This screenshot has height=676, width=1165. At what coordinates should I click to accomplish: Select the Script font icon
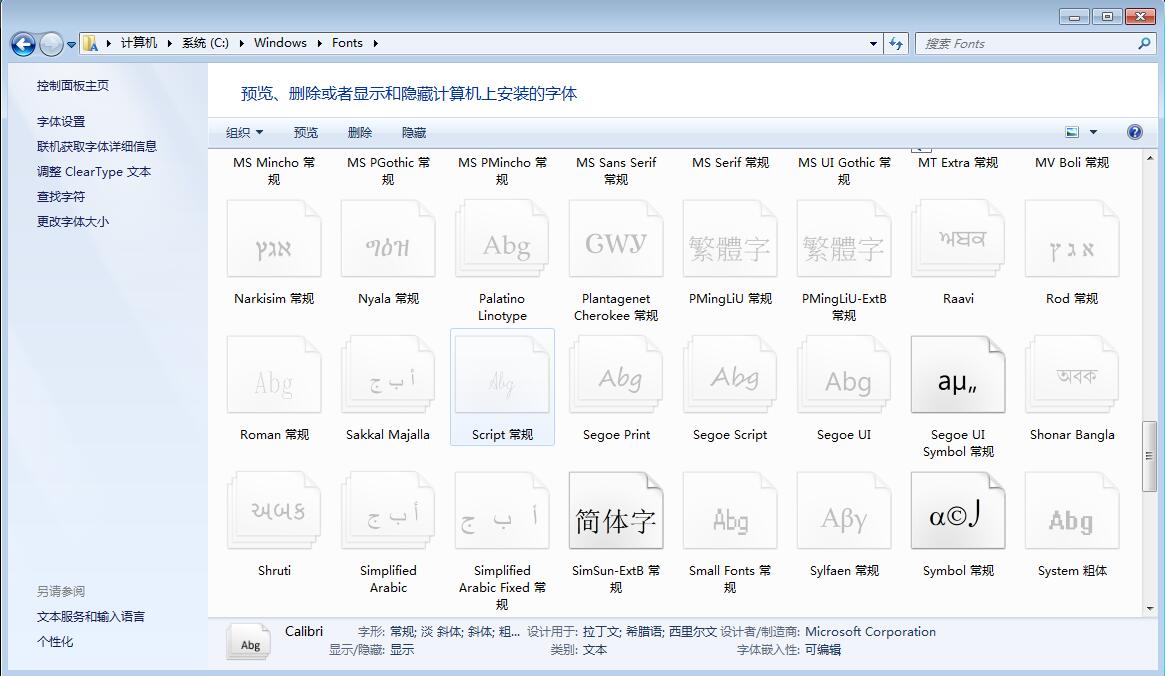point(502,375)
